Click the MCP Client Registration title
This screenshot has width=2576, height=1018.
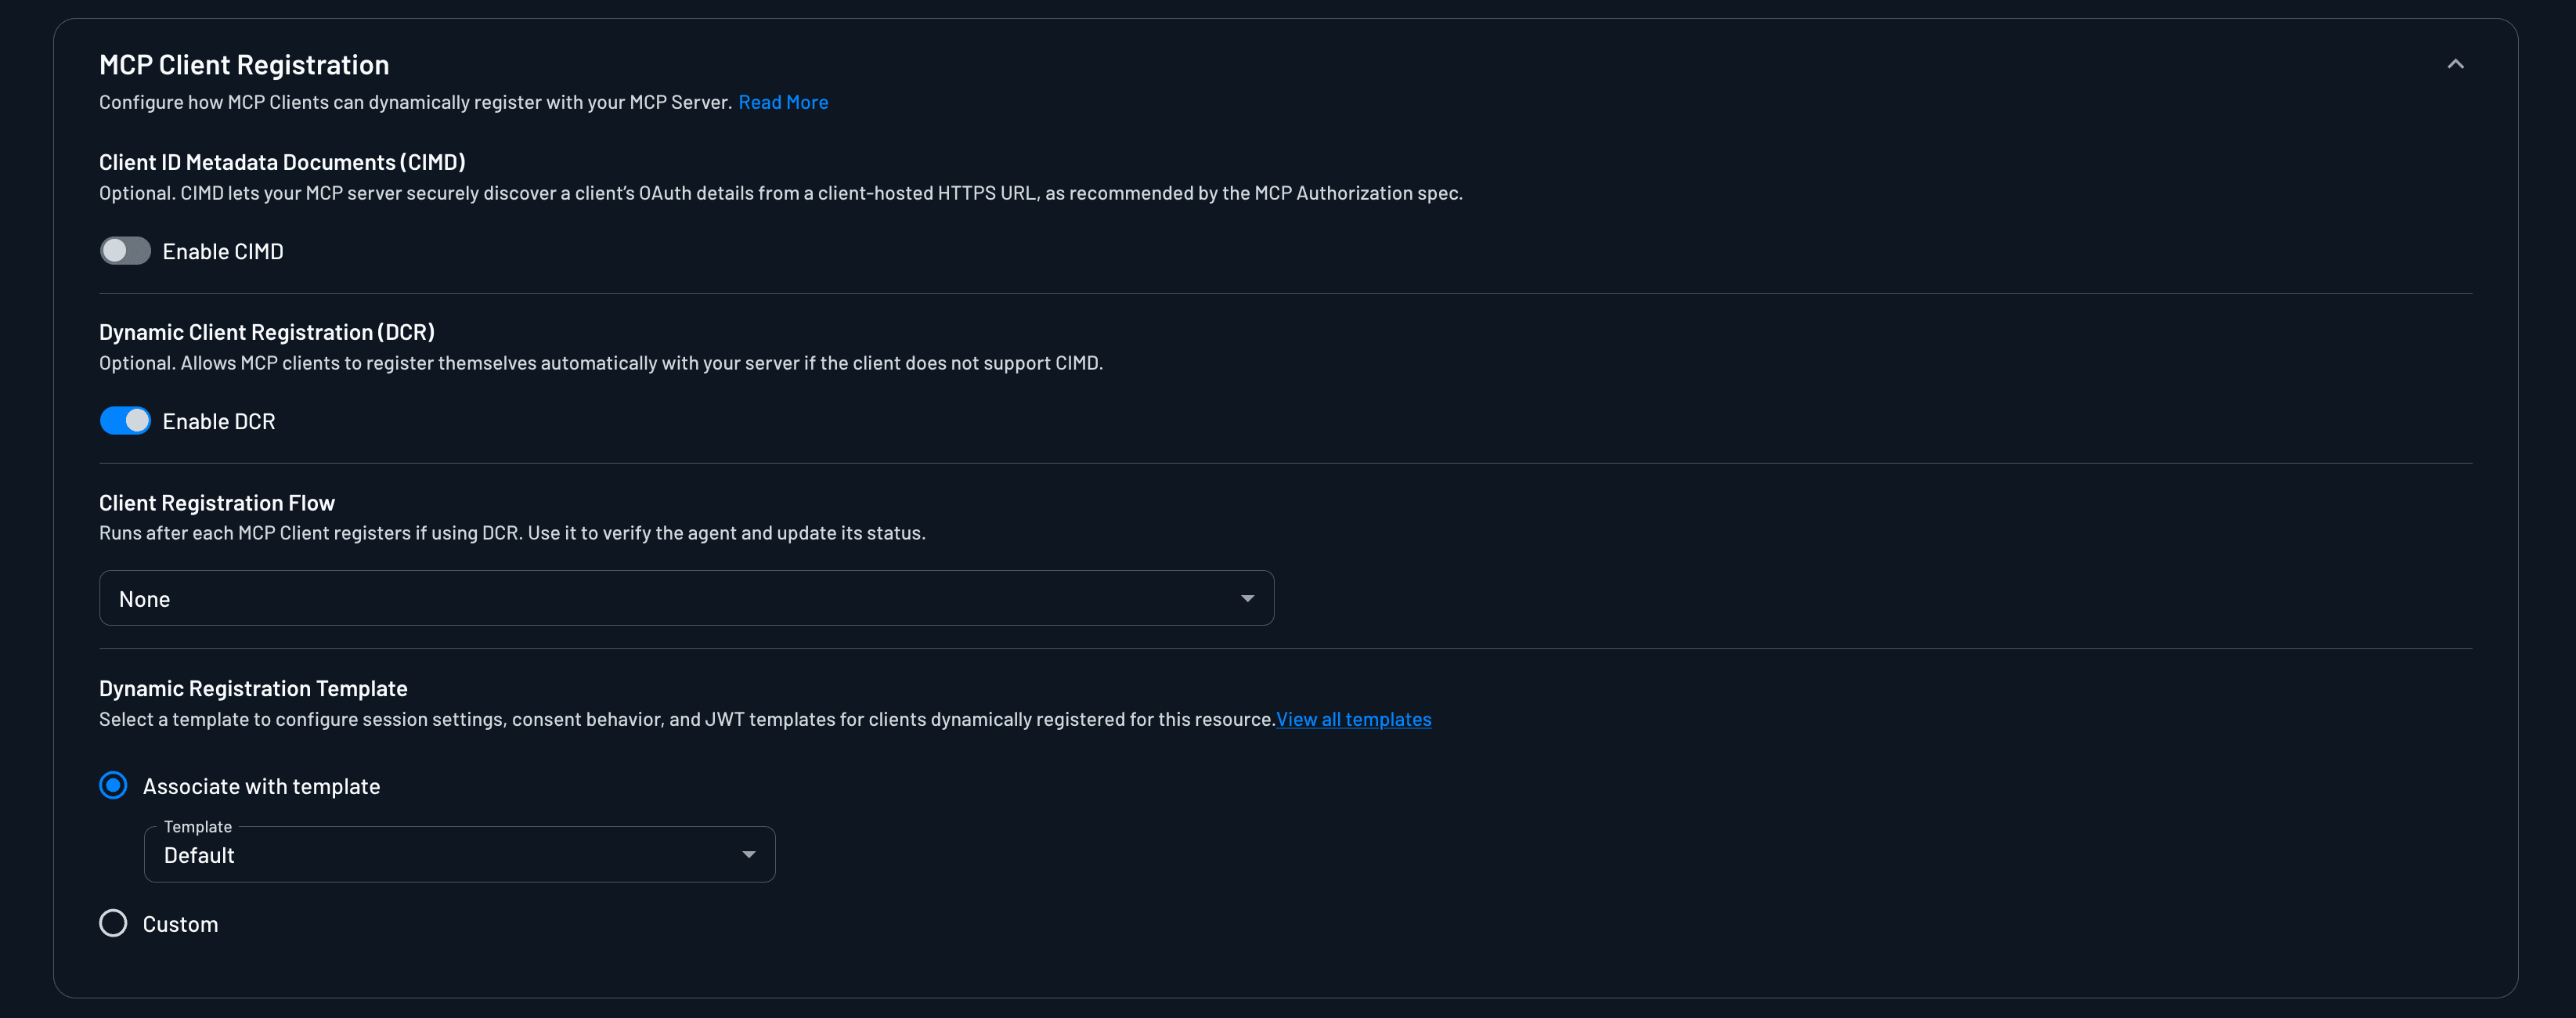[x=244, y=65]
